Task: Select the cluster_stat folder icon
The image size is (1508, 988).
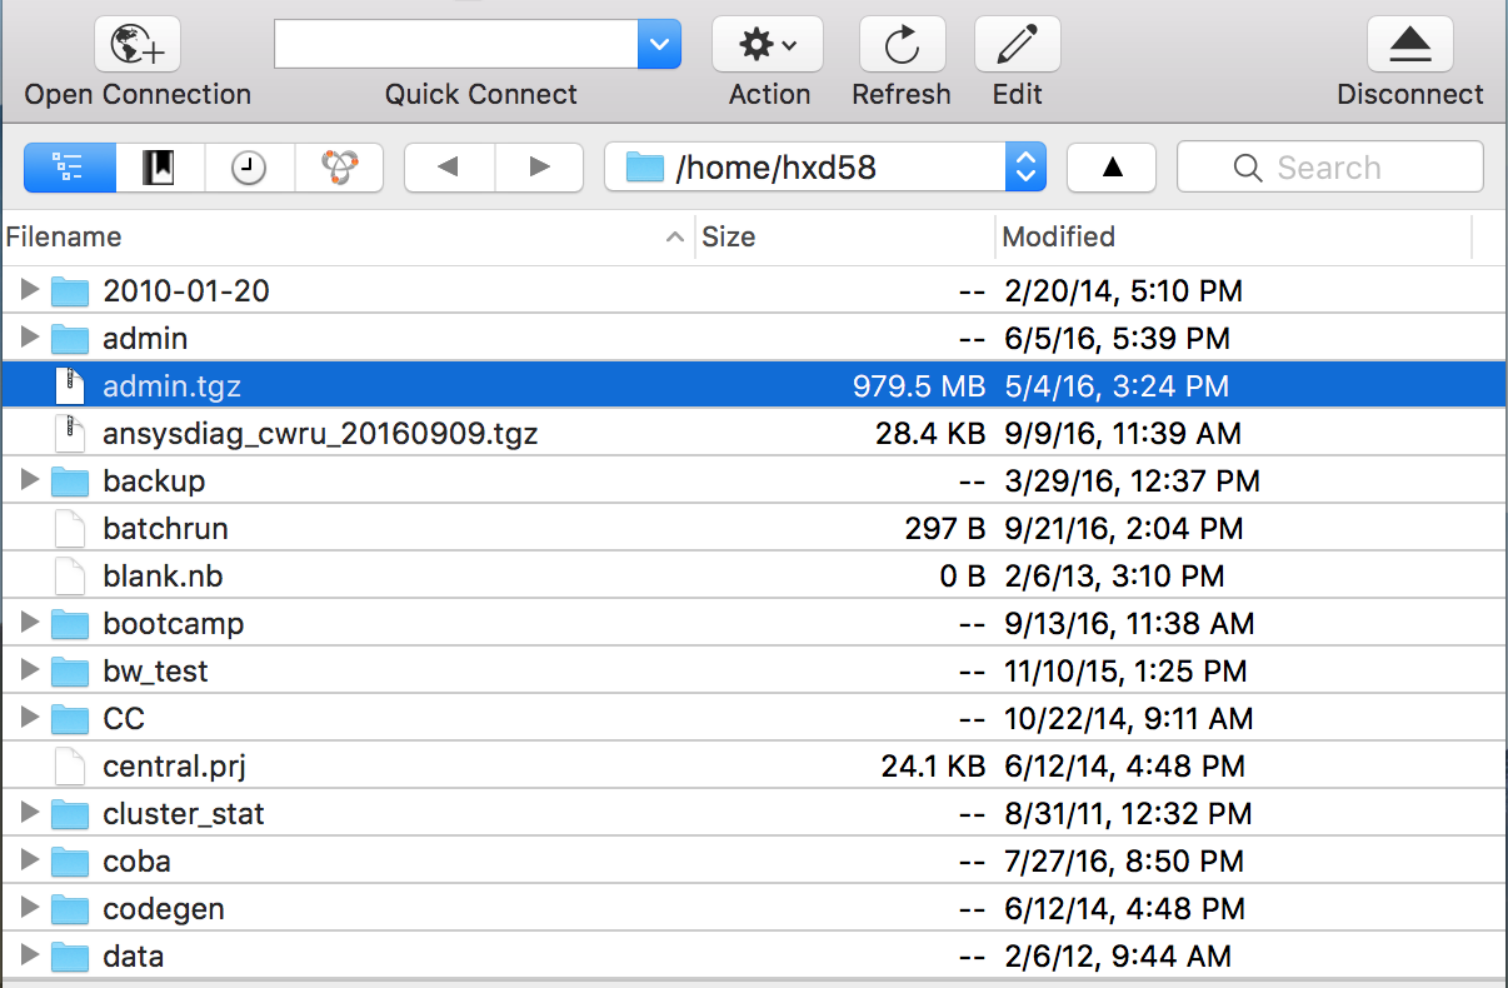Action: [x=70, y=814]
